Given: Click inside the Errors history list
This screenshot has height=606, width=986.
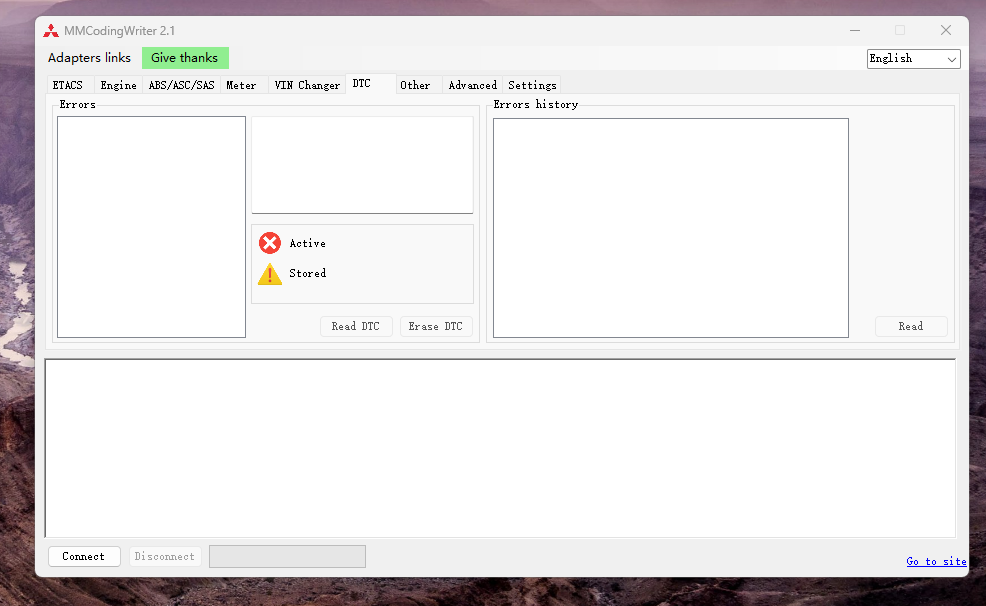Looking at the screenshot, I should [671, 228].
